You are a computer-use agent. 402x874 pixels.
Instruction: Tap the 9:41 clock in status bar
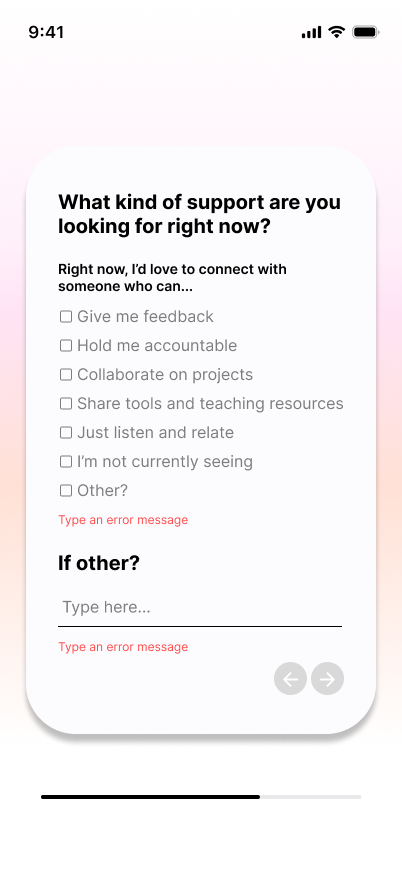click(46, 32)
